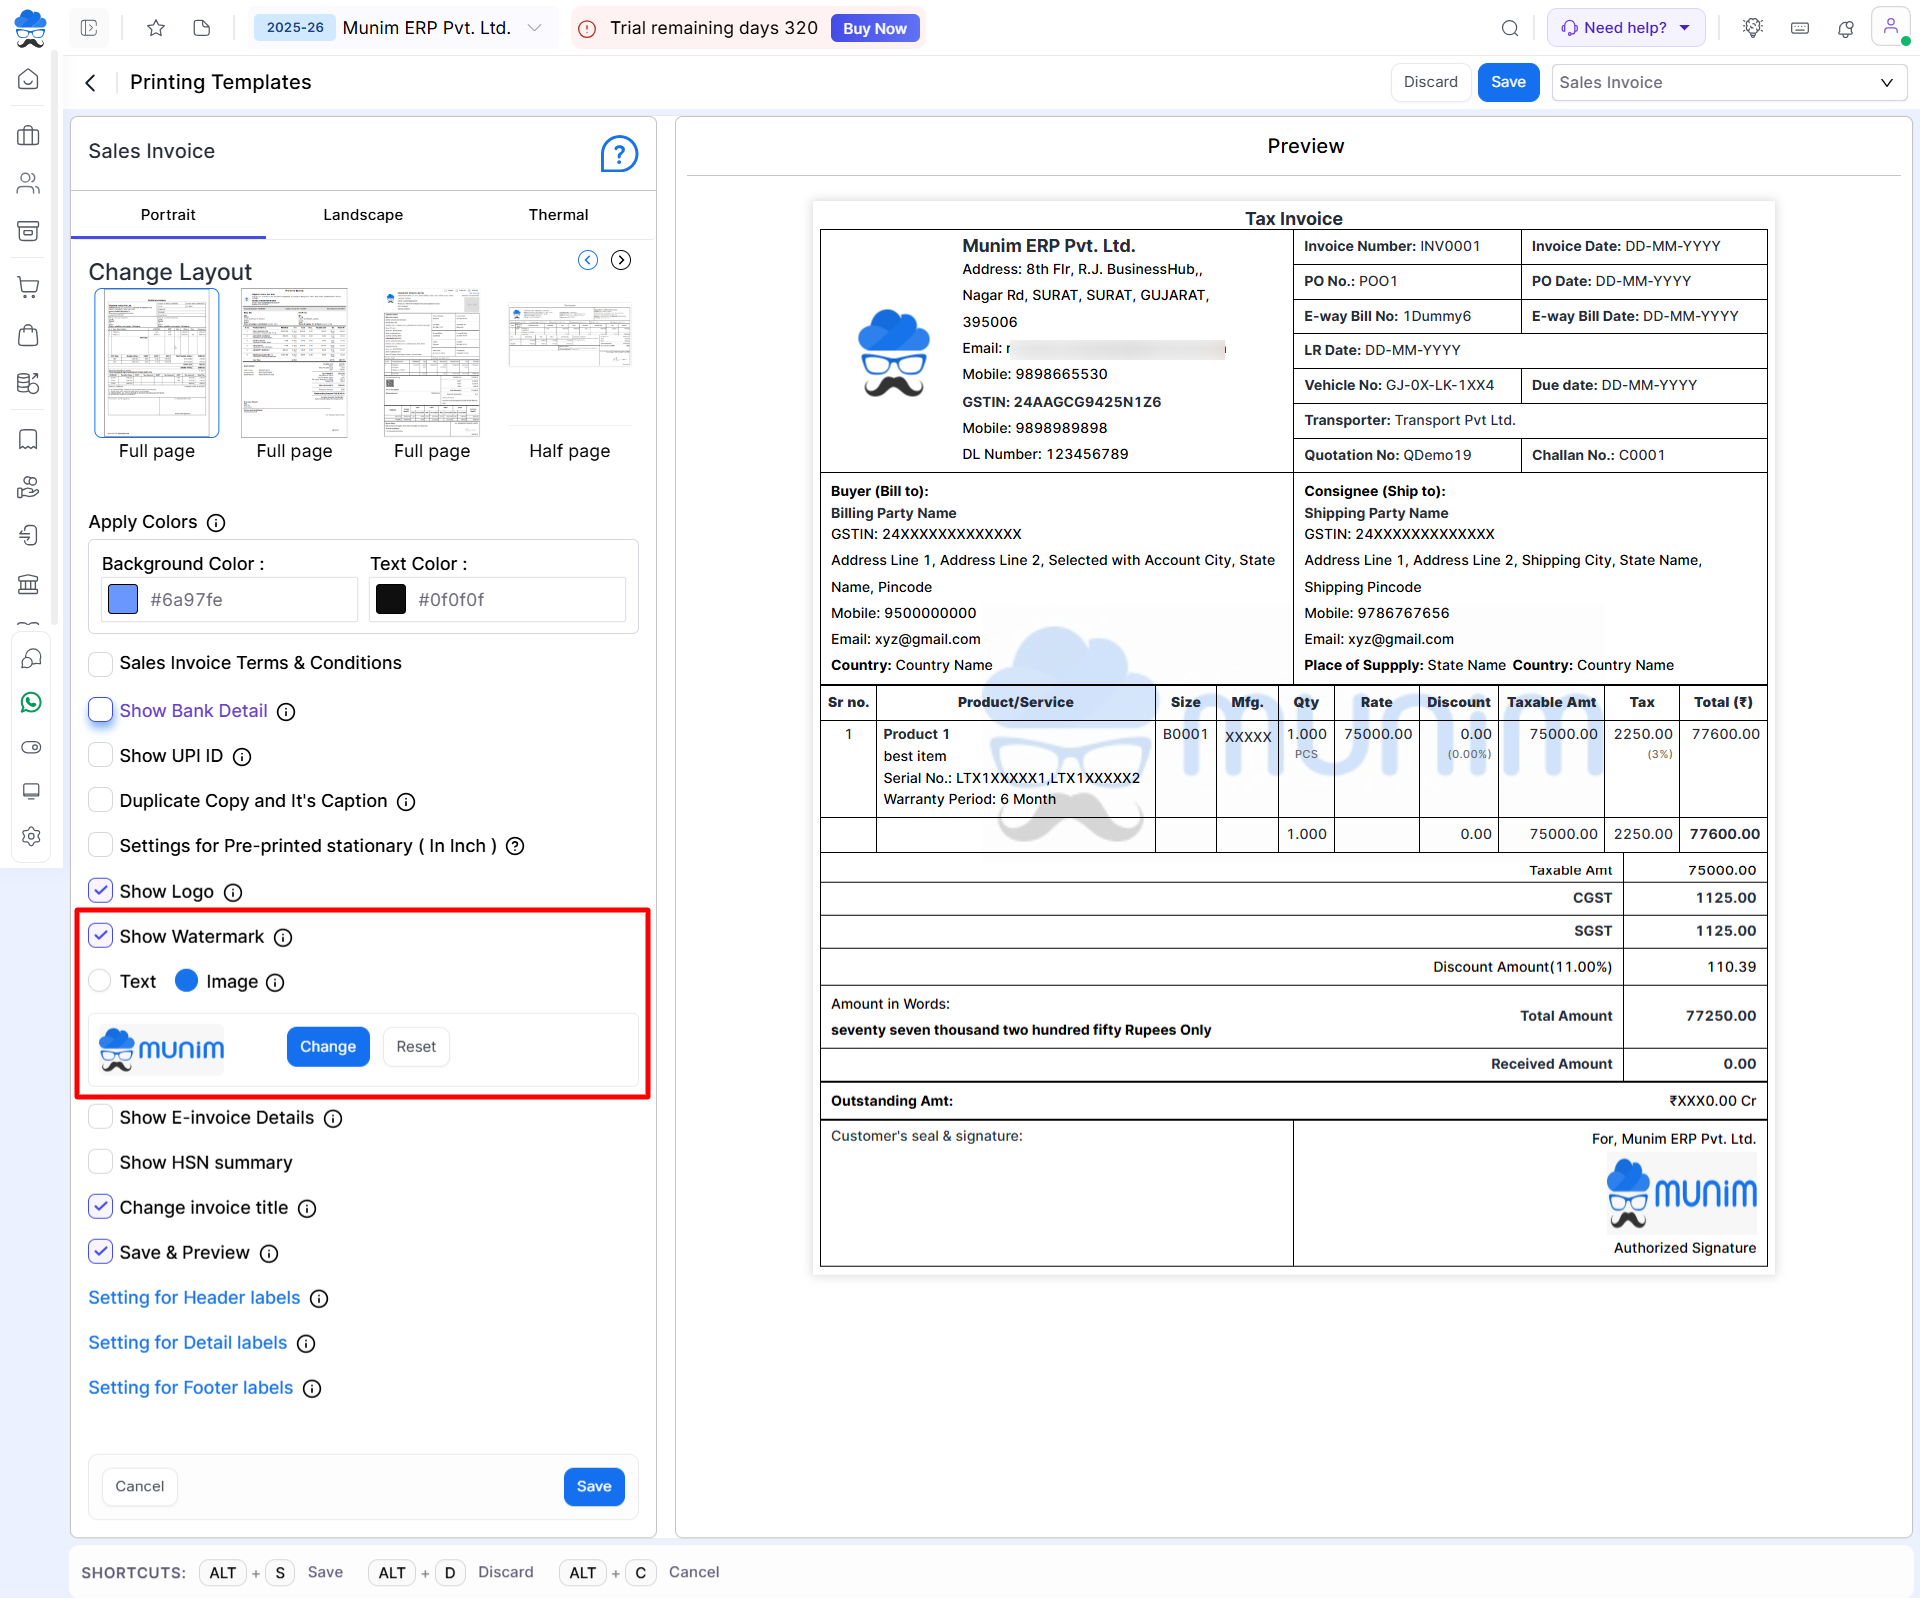
Task: Click the settings gear in sidebar
Action: [31, 836]
